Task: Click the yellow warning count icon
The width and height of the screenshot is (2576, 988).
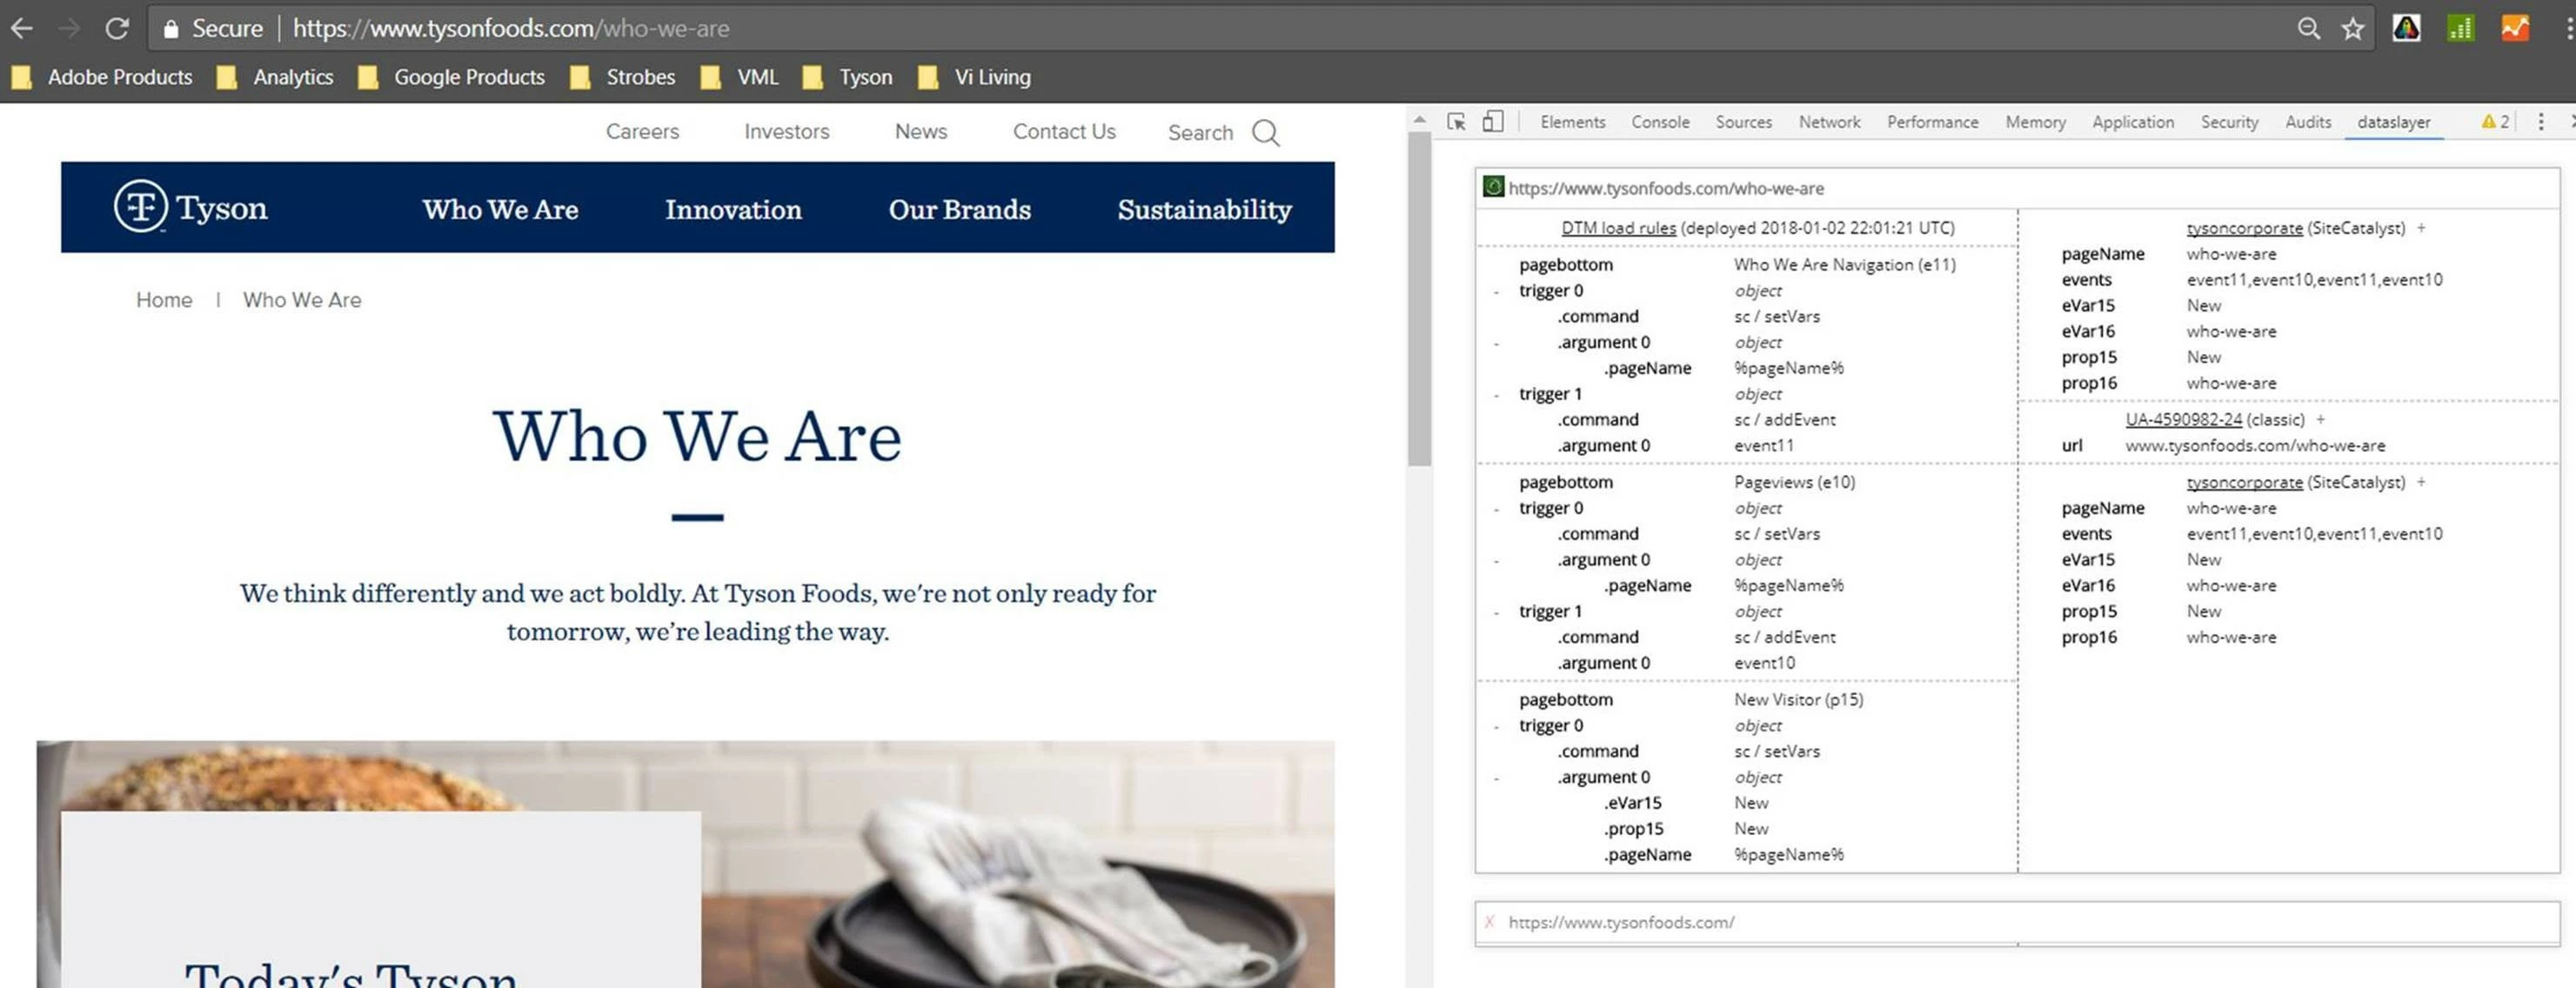Action: pos(2494,122)
